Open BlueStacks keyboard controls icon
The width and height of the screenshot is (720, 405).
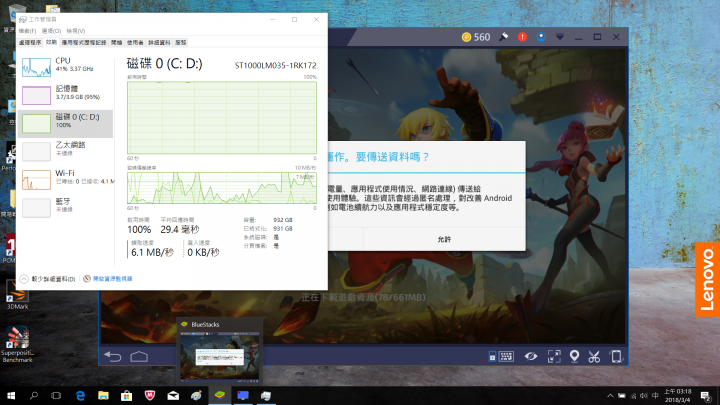click(x=506, y=356)
